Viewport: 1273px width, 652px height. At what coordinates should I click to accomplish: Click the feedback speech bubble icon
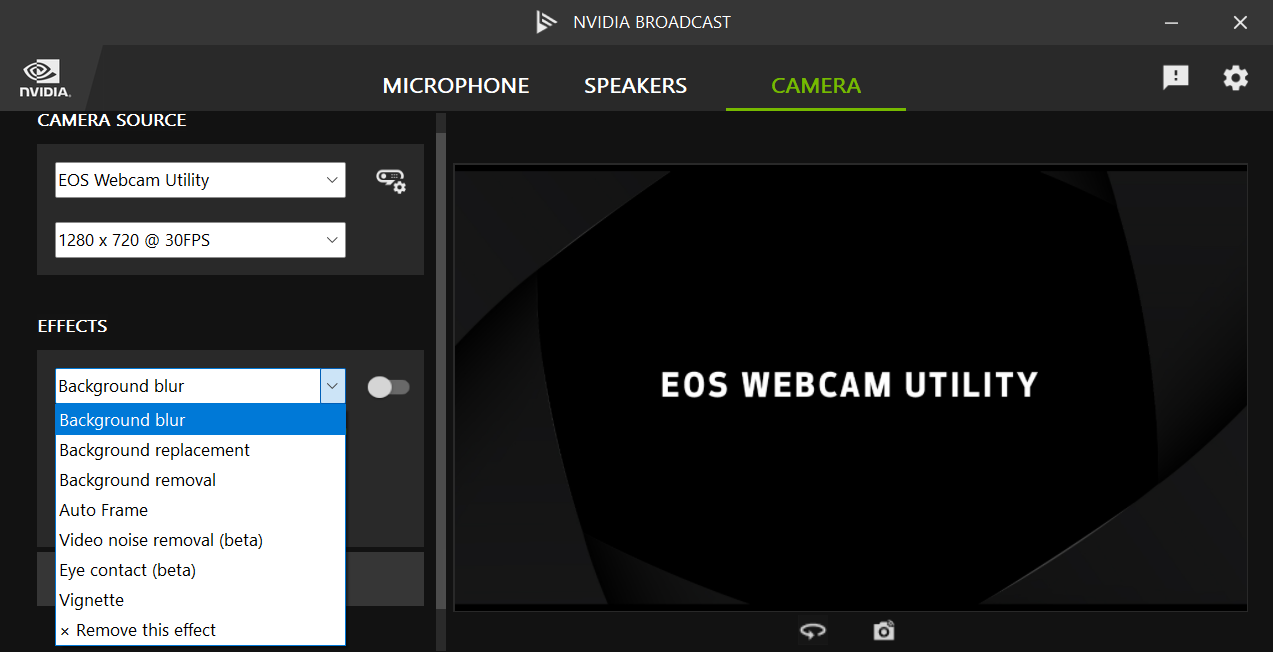click(x=1175, y=78)
